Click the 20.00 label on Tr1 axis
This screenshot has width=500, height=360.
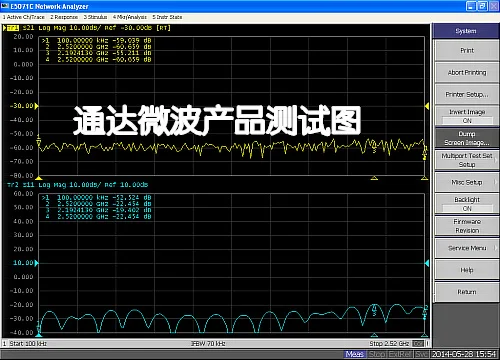[x=24, y=37]
